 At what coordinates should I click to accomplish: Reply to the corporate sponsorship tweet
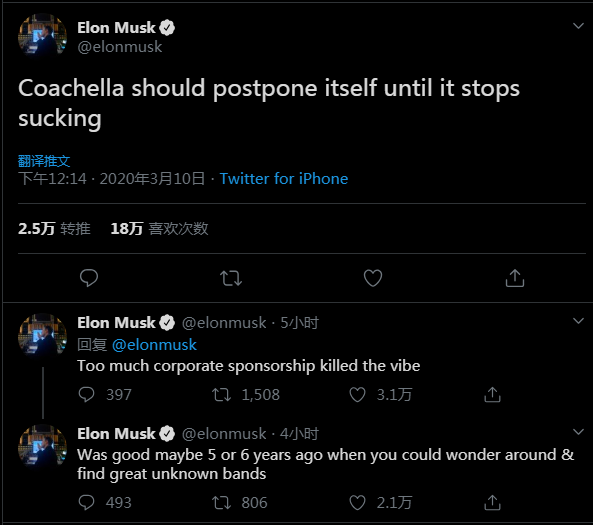pyautogui.click(x=86, y=395)
